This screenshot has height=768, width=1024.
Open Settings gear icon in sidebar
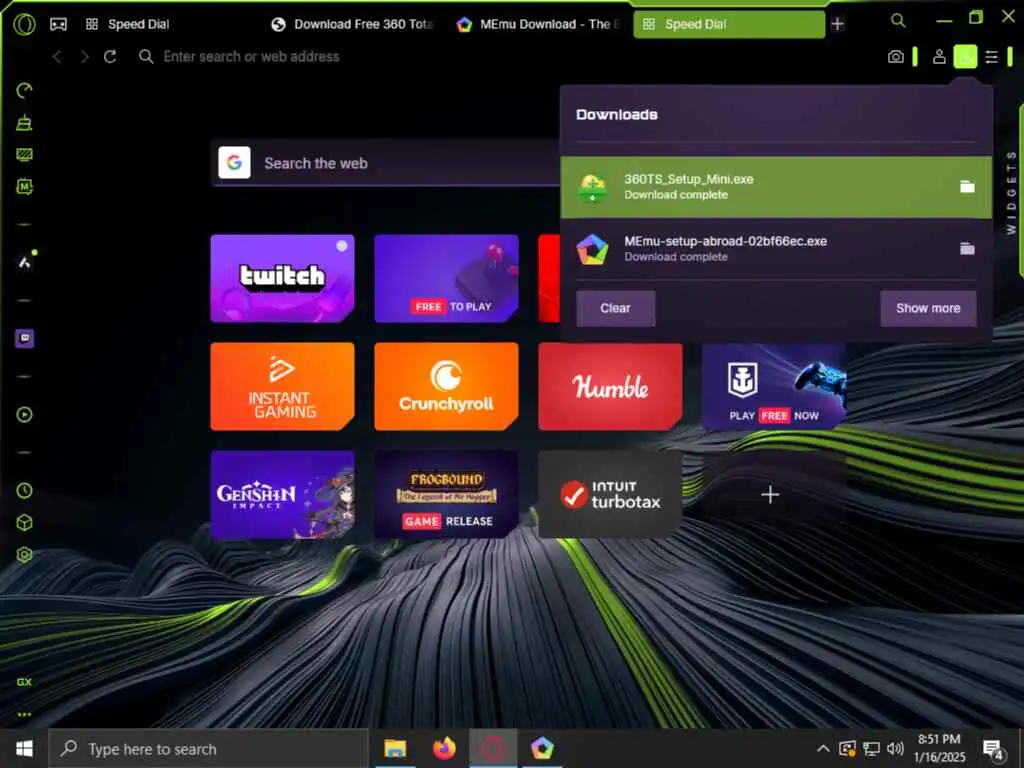(x=24, y=554)
